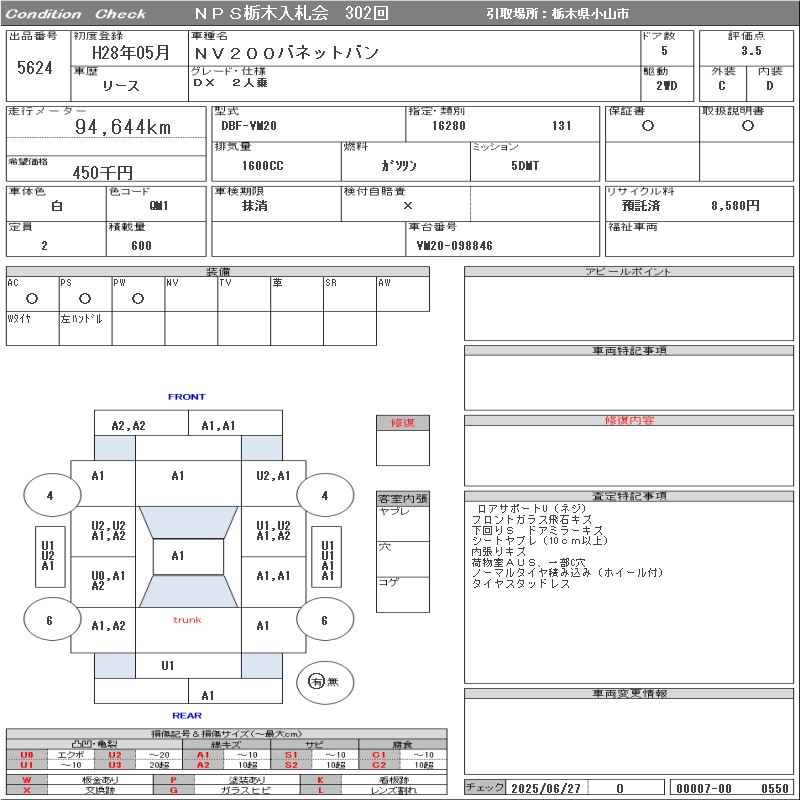Screen dimensions: 800x800
Task: Click the 有無 spare tire circle
Action: pyautogui.click(x=324, y=682)
